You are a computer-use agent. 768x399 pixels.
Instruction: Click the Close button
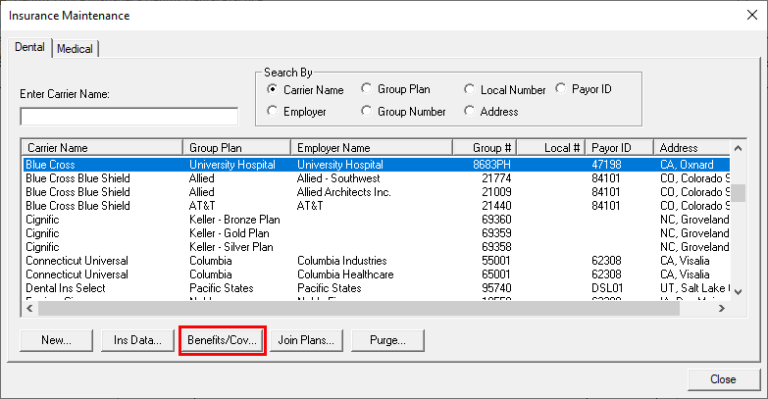(723, 379)
